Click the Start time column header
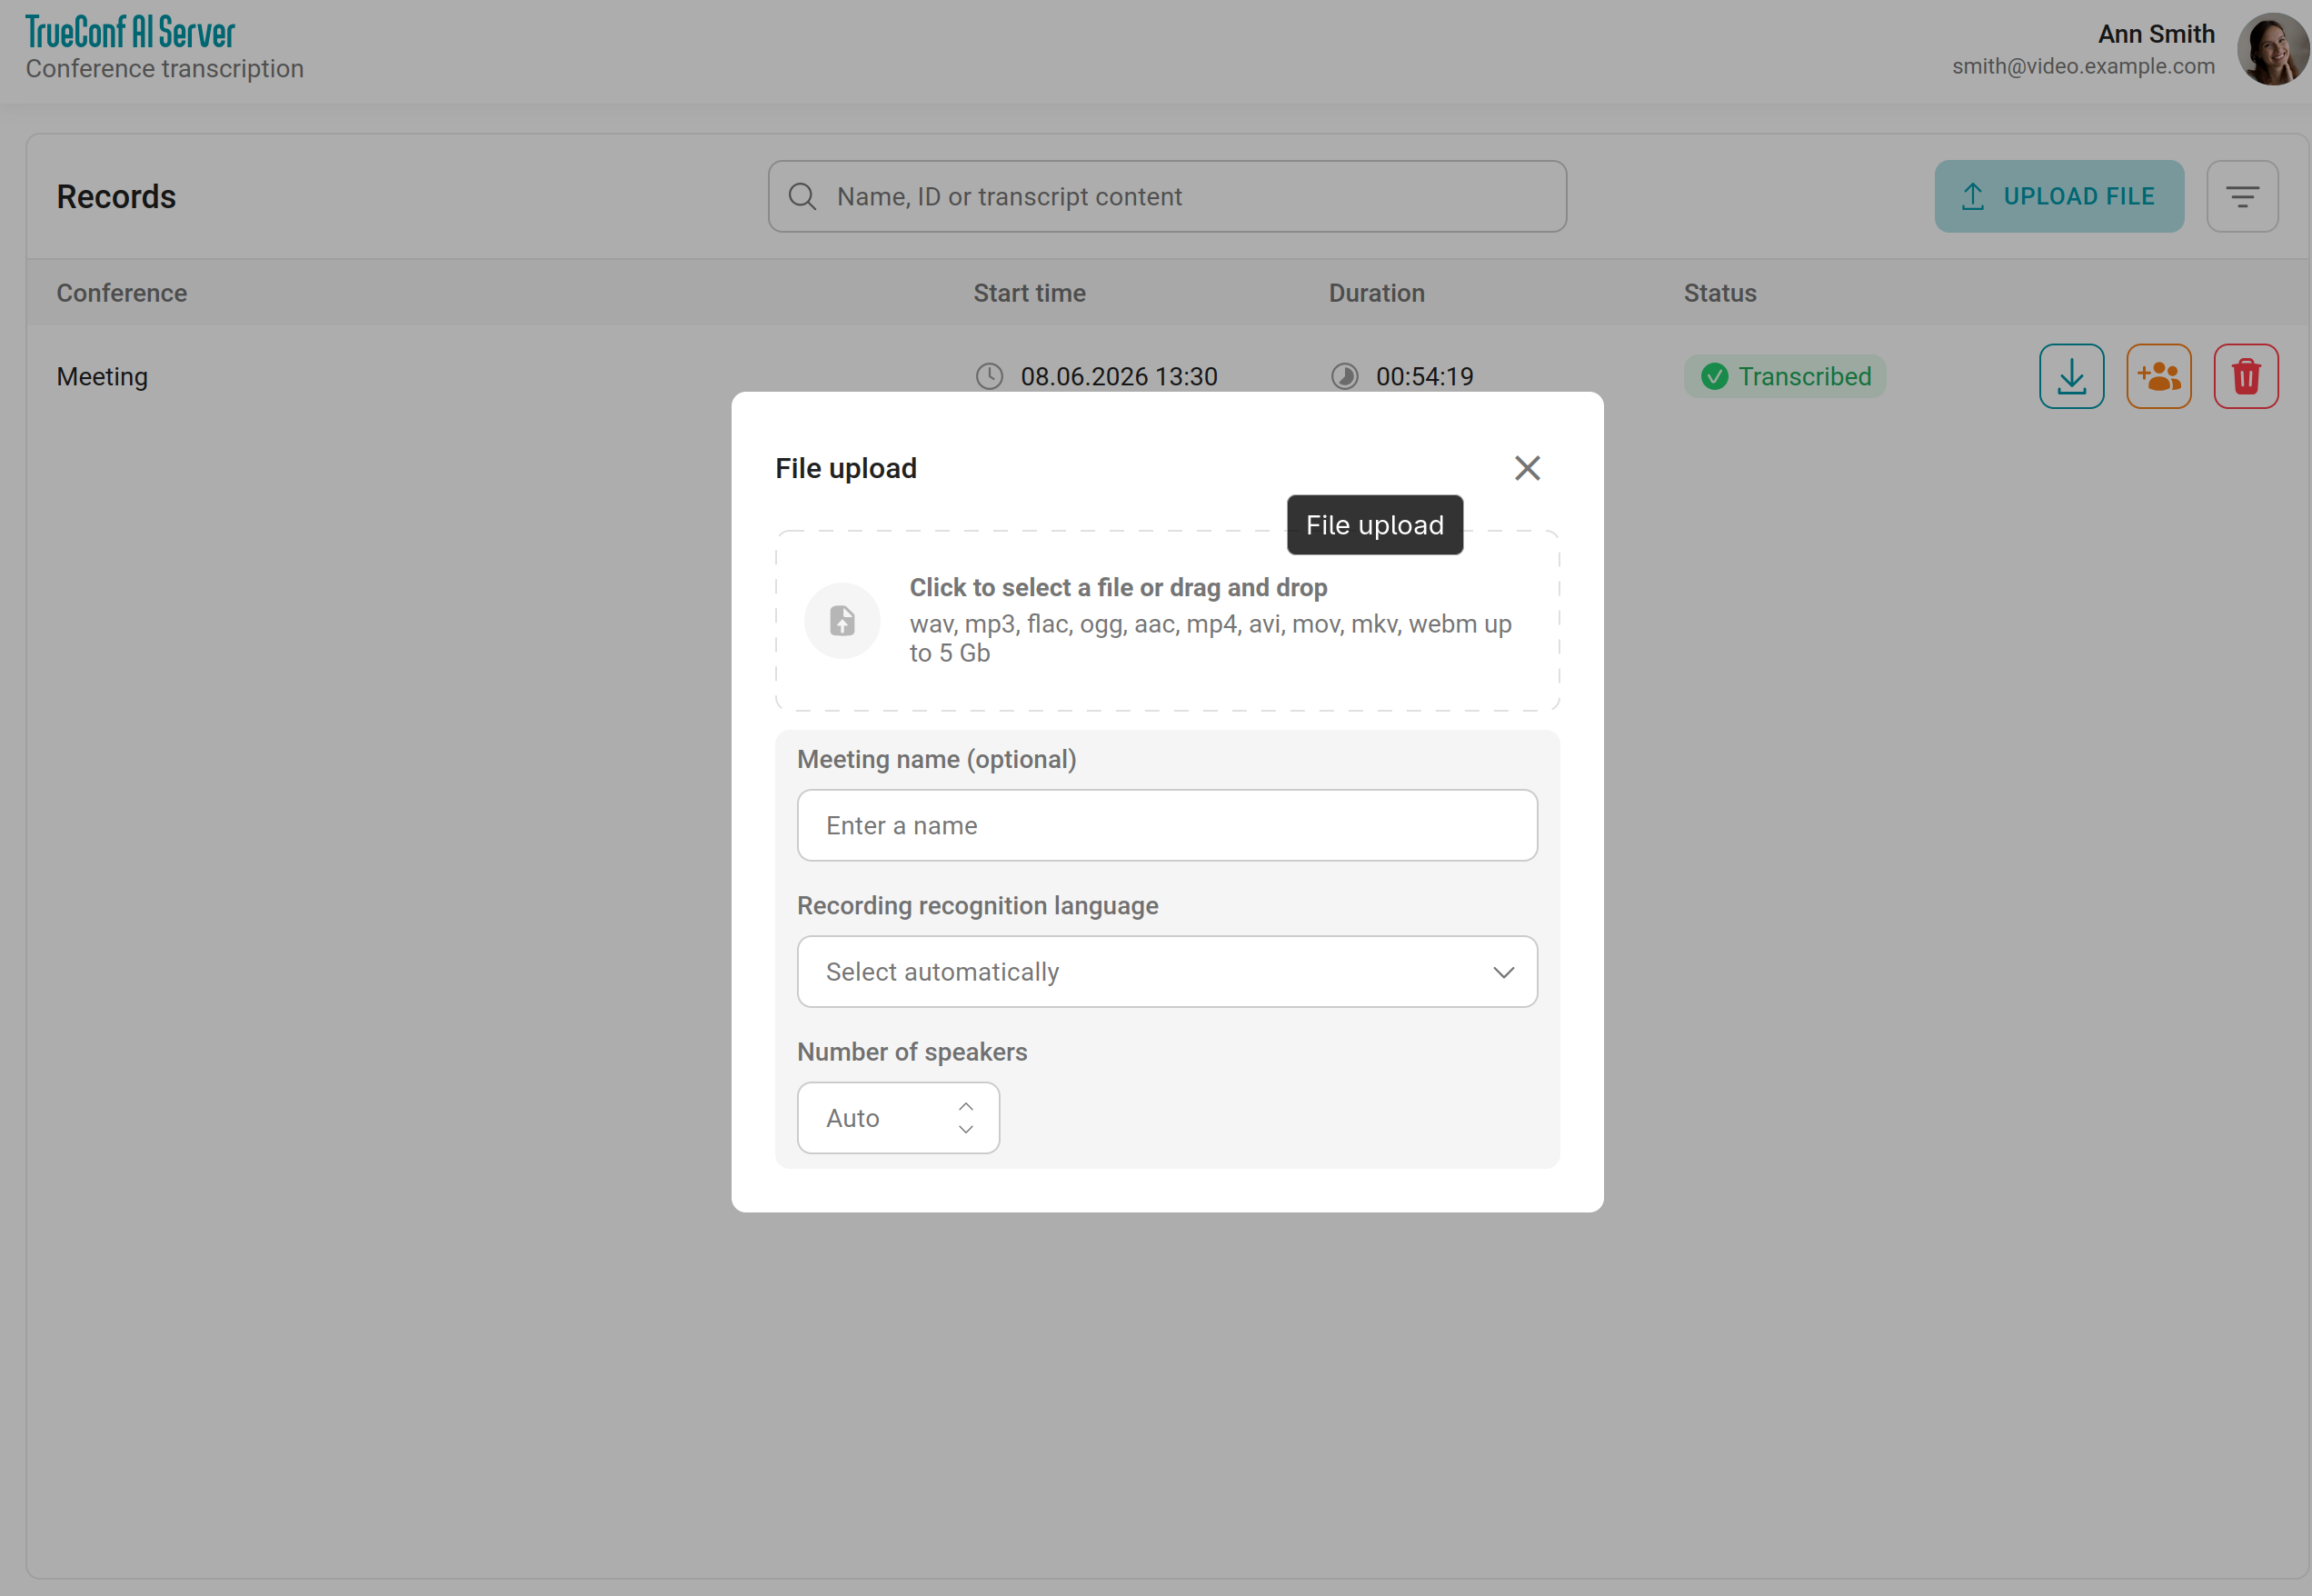2312x1596 pixels. 1029,293
